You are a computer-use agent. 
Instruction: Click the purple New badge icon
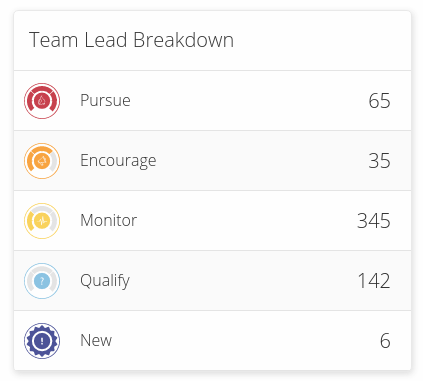(42, 341)
